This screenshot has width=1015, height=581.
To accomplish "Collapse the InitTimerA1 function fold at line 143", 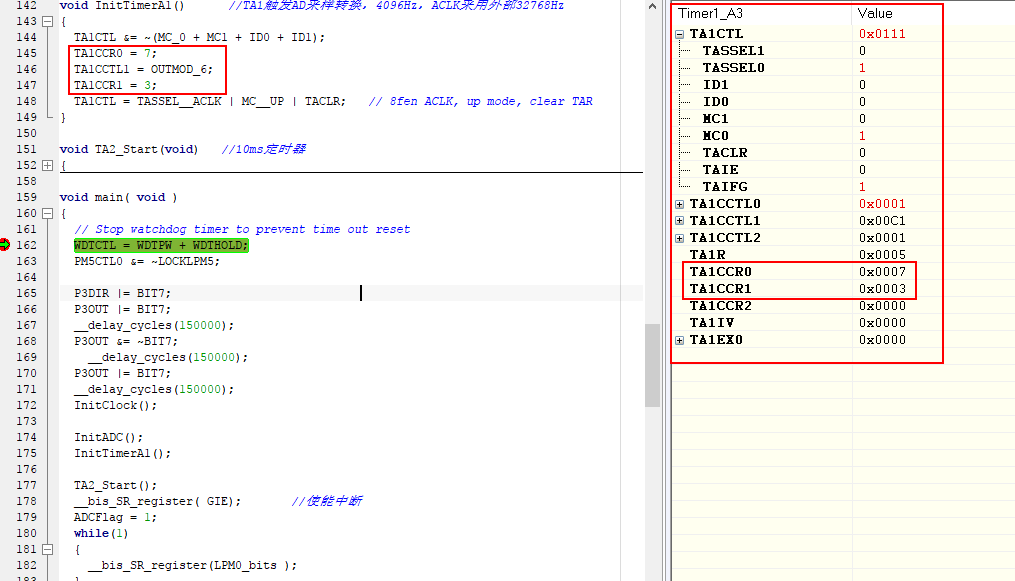I will click(47, 21).
